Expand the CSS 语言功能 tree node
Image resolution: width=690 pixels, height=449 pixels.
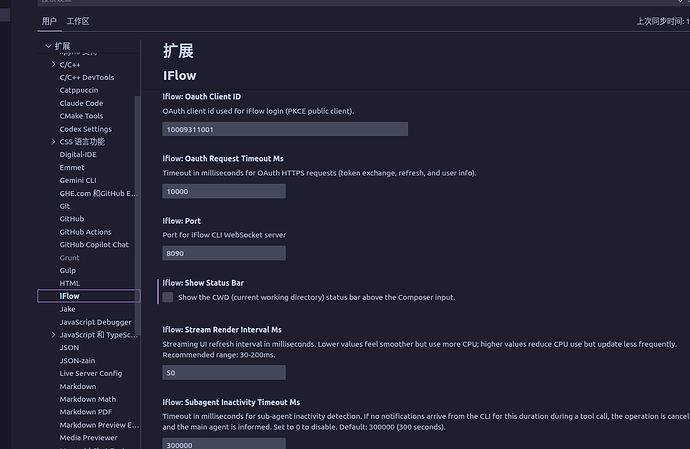tap(54, 142)
